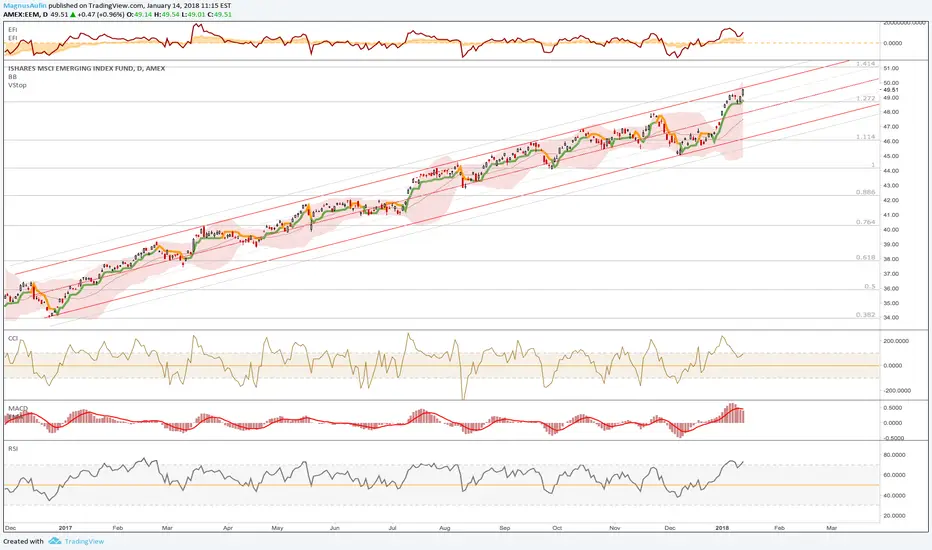
Task: Click the 0.886 Fibonacci level label
Action: 865,192
